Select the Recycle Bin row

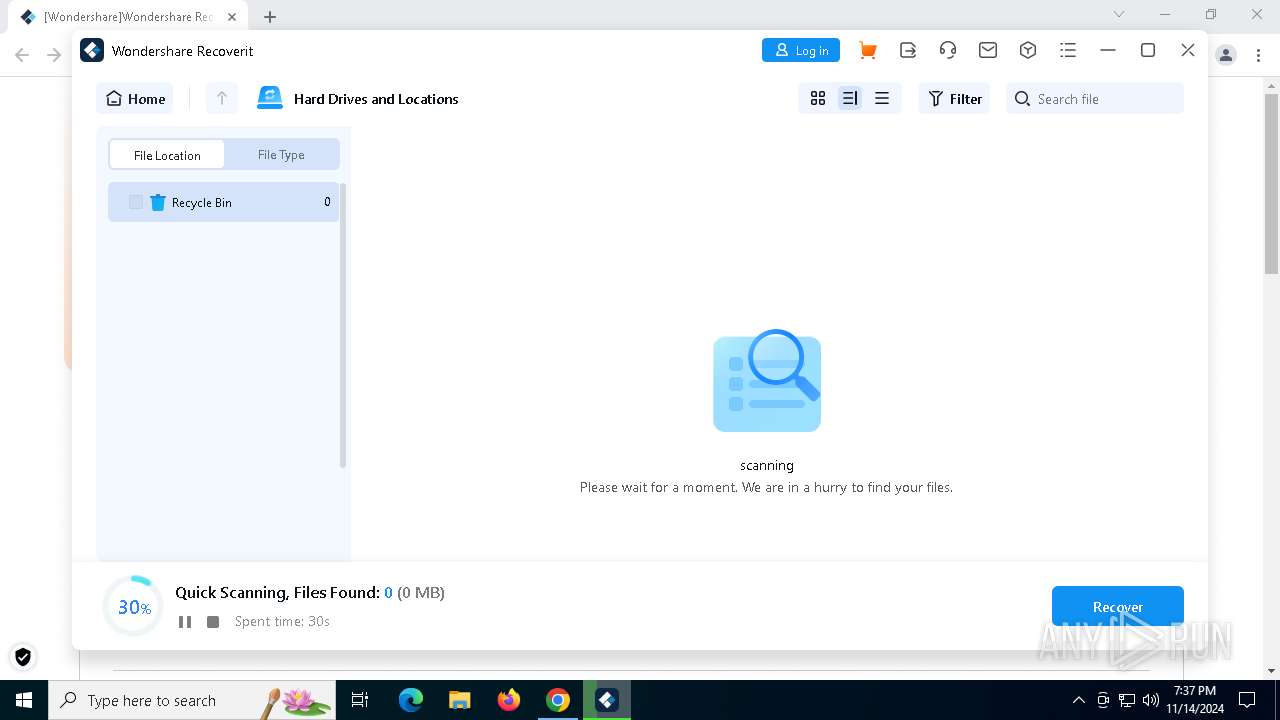pos(223,202)
